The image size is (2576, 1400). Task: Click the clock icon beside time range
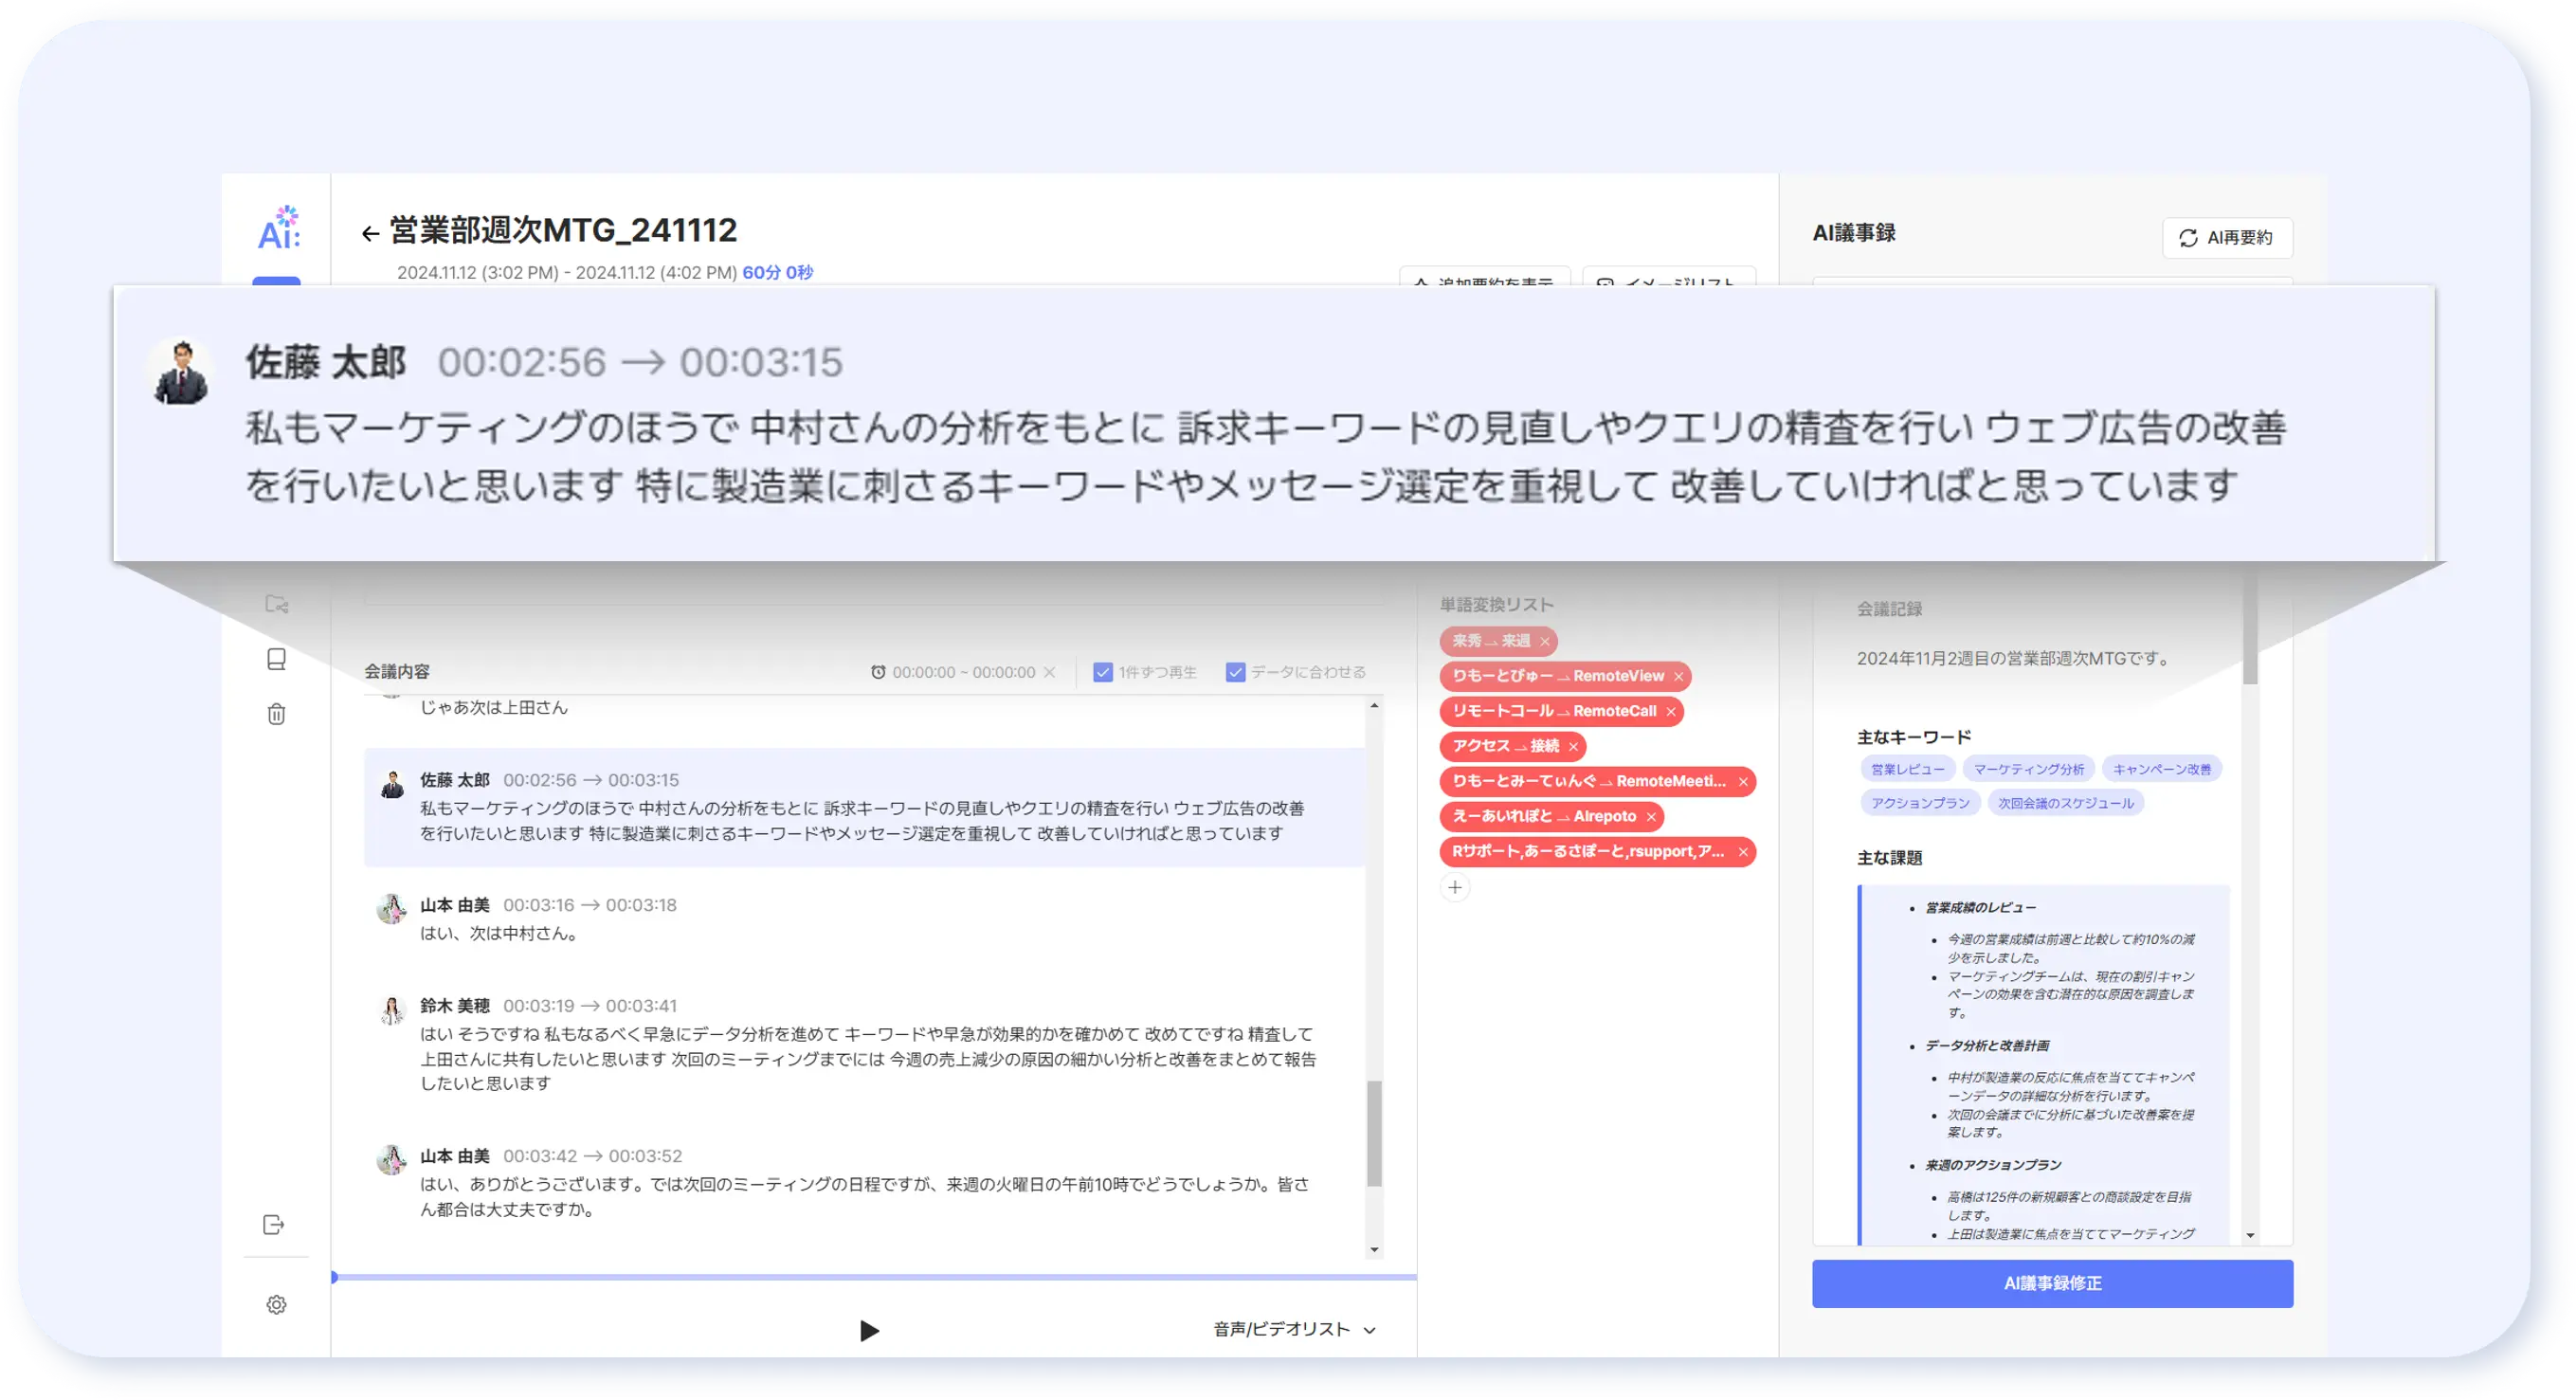878,672
